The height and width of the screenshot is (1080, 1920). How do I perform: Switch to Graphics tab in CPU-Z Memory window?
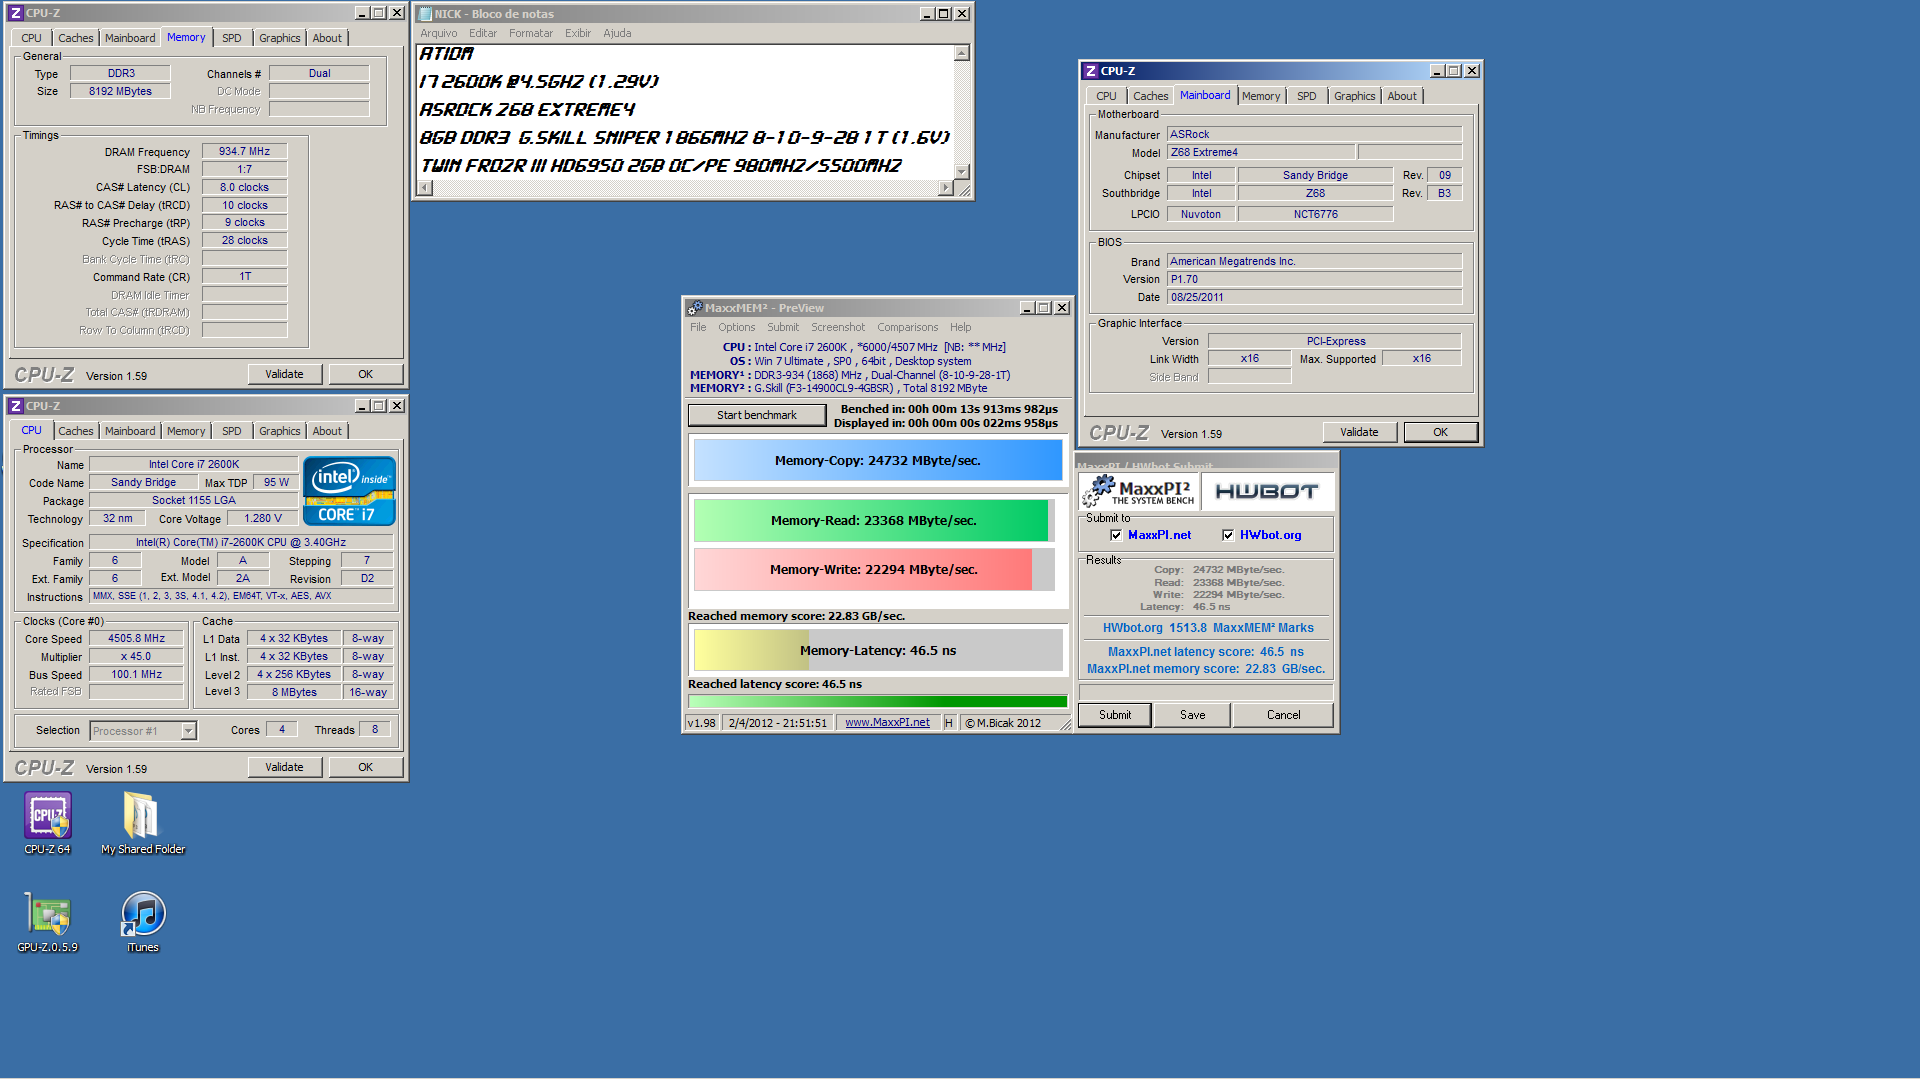click(x=279, y=38)
